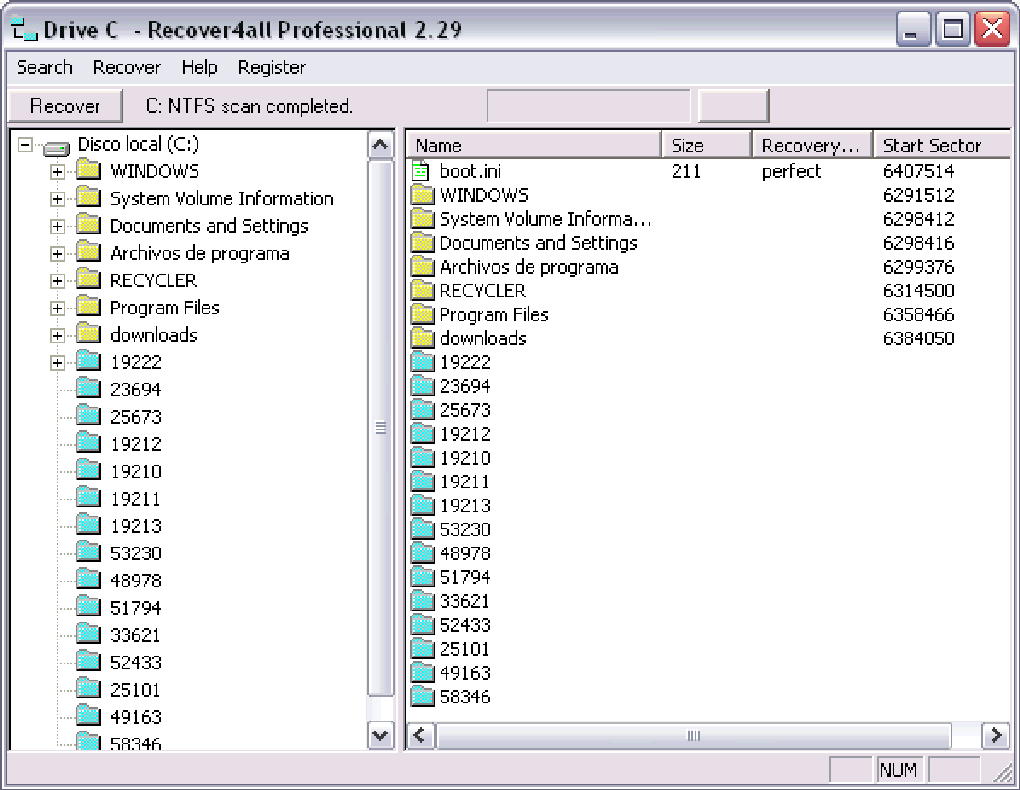Viewport: 1020px width, 790px height.
Task: Open the Search menu
Action: 44,67
